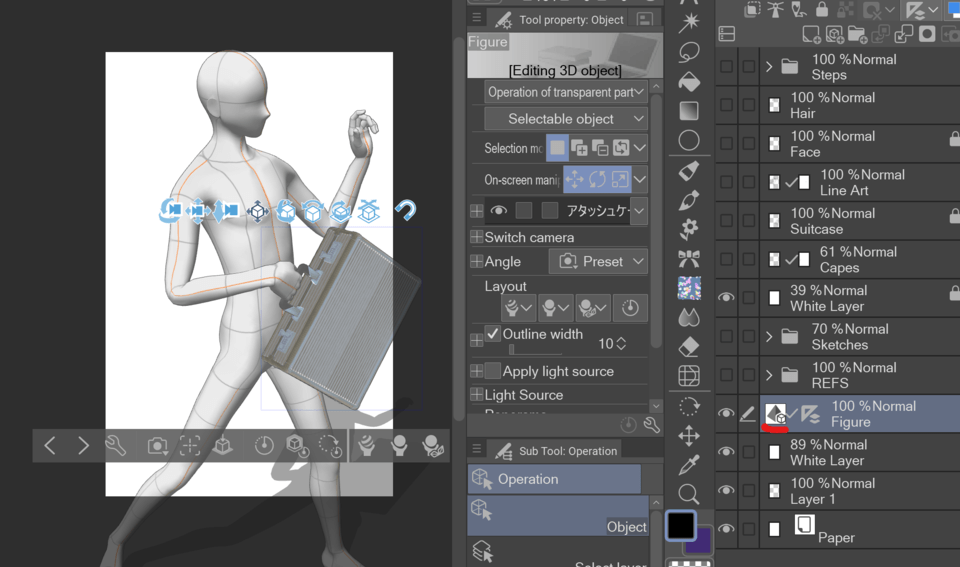The height and width of the screenshot is (567, 960).
Task: Open the Selectable object dropdown
Action: (x=566, y=119)
